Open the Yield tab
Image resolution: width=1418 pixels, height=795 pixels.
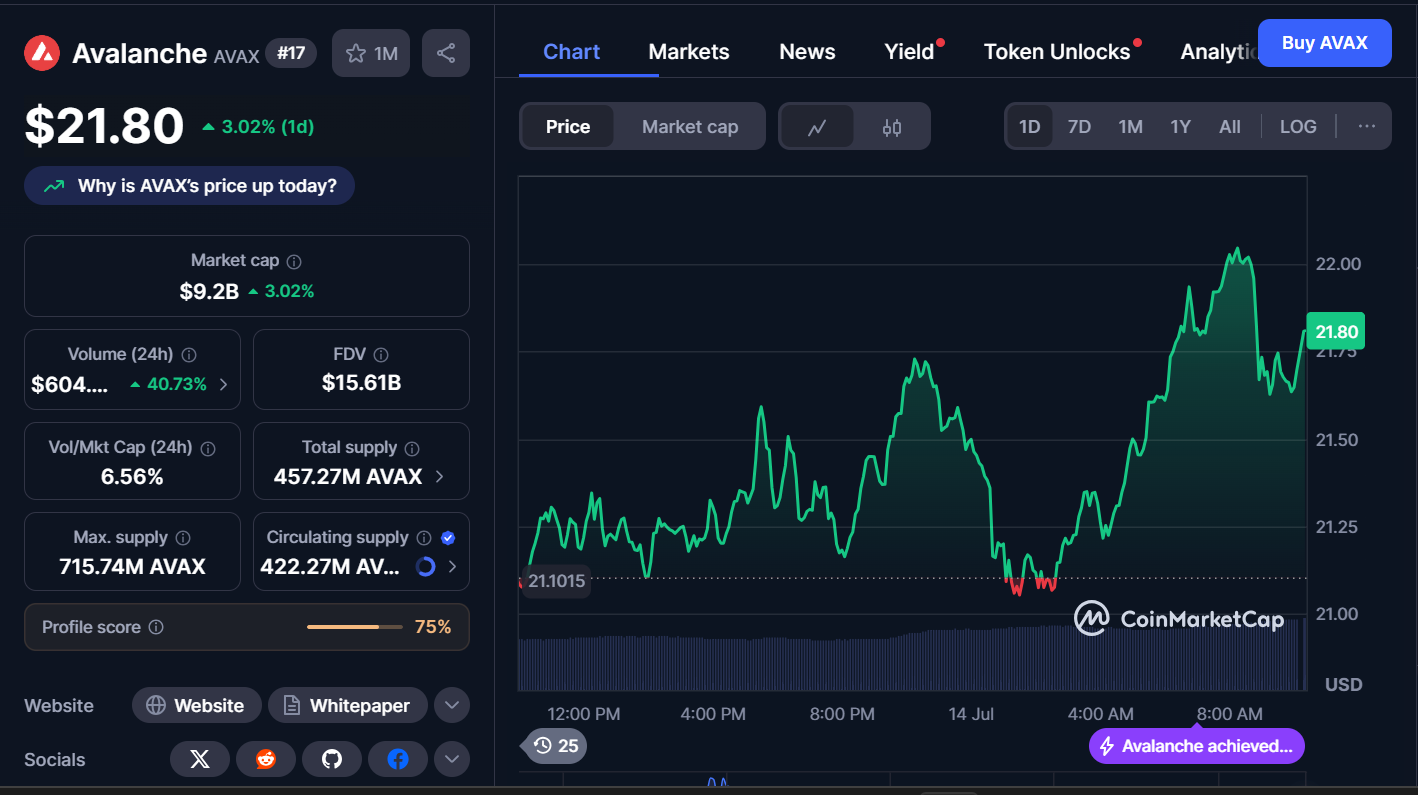click(909, 52)
